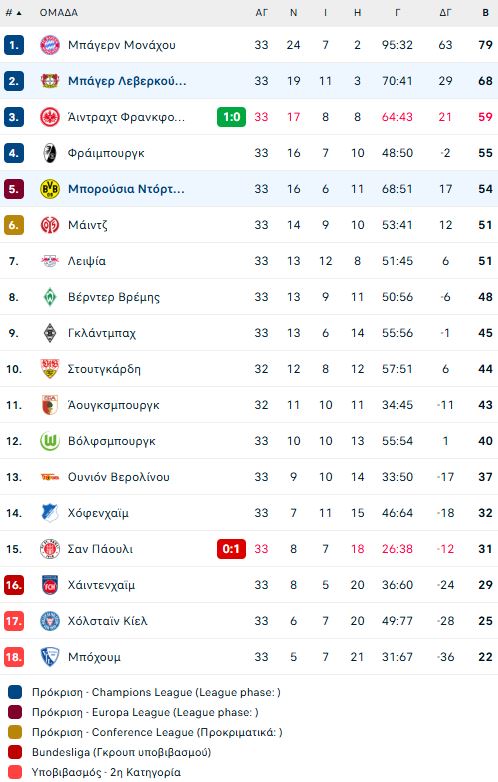Image resolution: width=498 pixels, height=782 pixels.
Task: Click the Hoffenheim club crest
Action: (50, 513)
